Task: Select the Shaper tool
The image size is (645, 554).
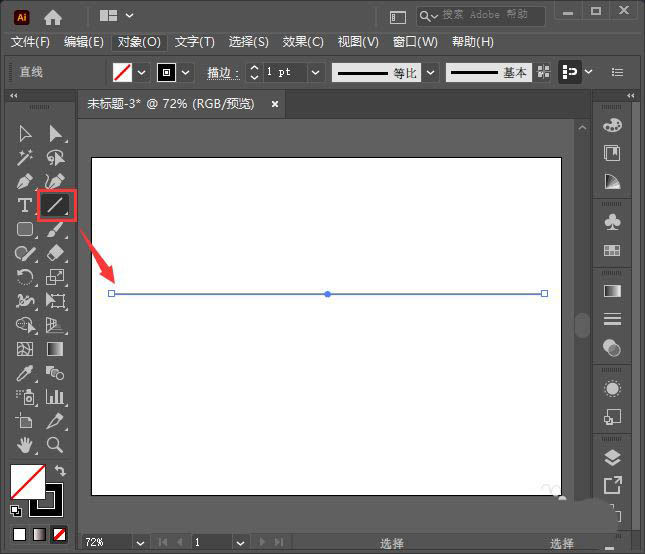Action: [x=25, y=253]
